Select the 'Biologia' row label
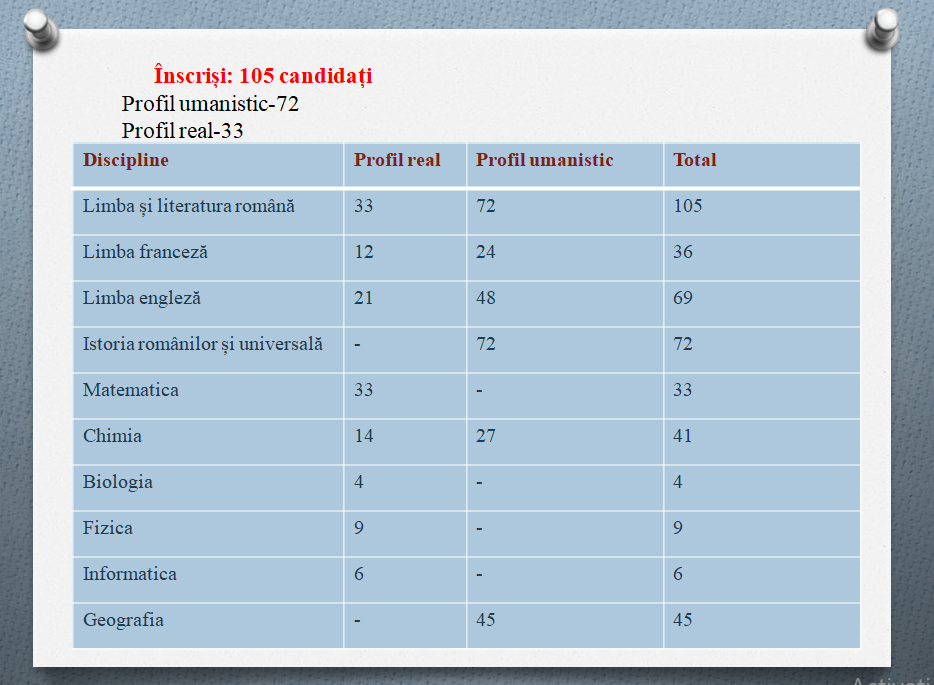 click(118, 482)
